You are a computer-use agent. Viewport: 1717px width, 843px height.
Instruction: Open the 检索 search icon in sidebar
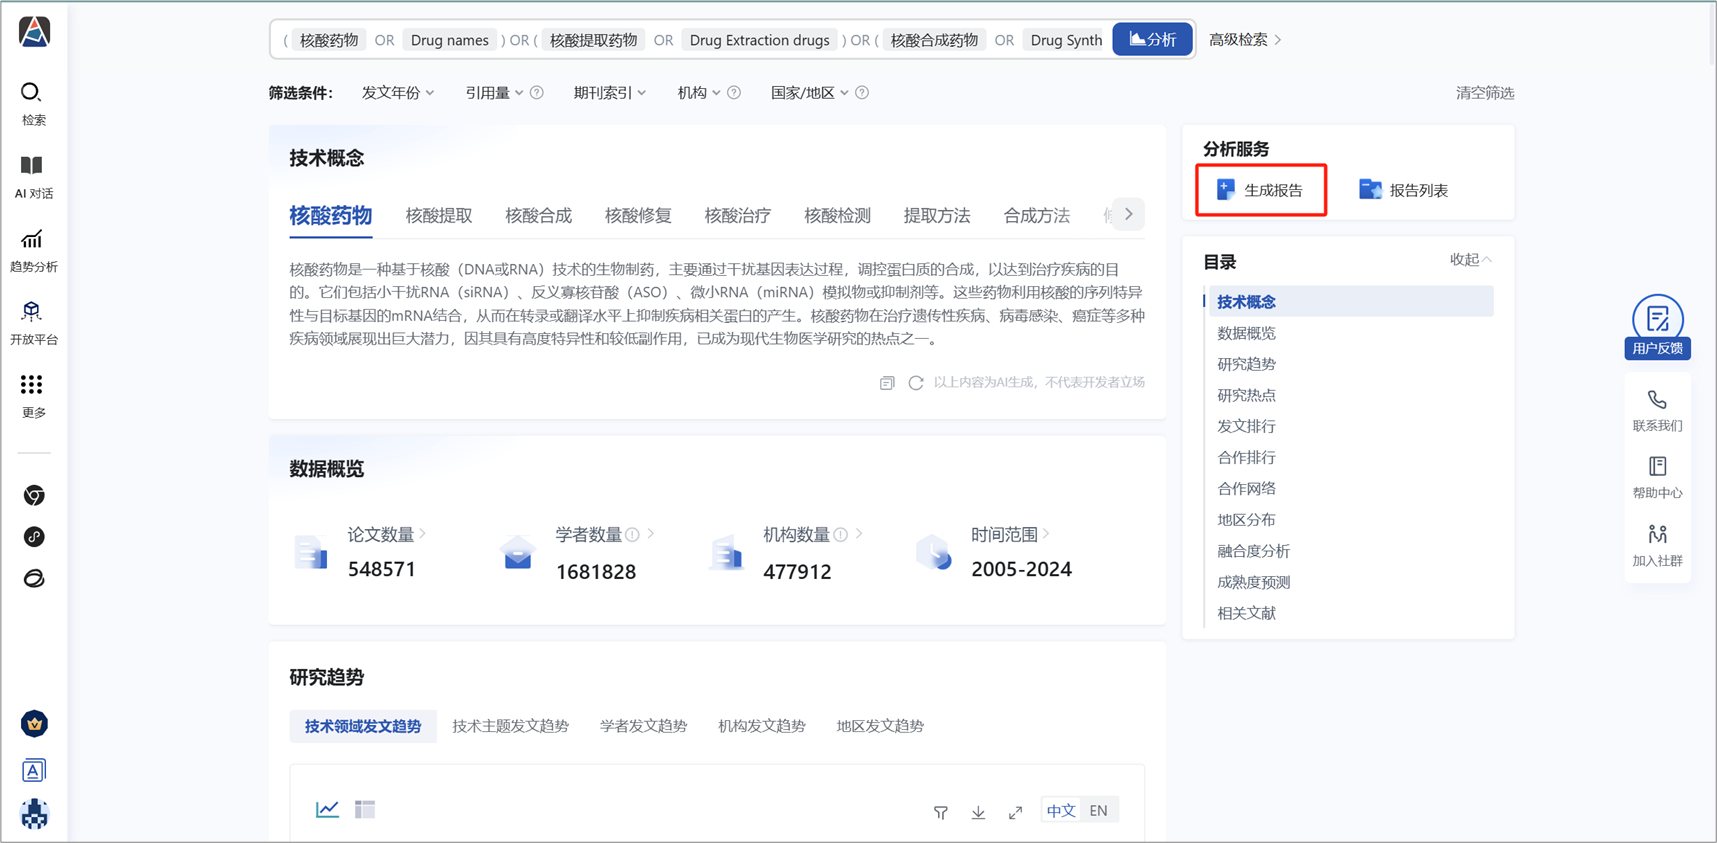[32, 93]
